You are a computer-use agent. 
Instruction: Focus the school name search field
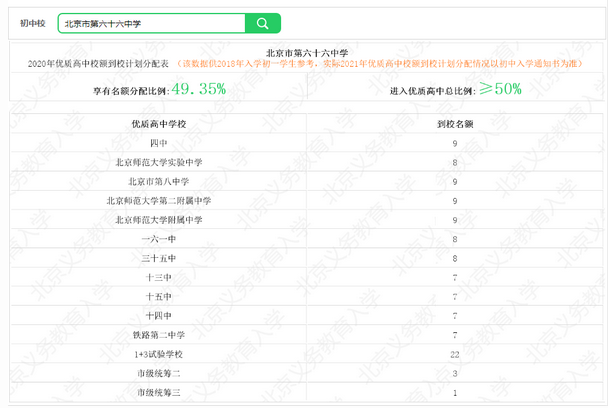(150, 23)
